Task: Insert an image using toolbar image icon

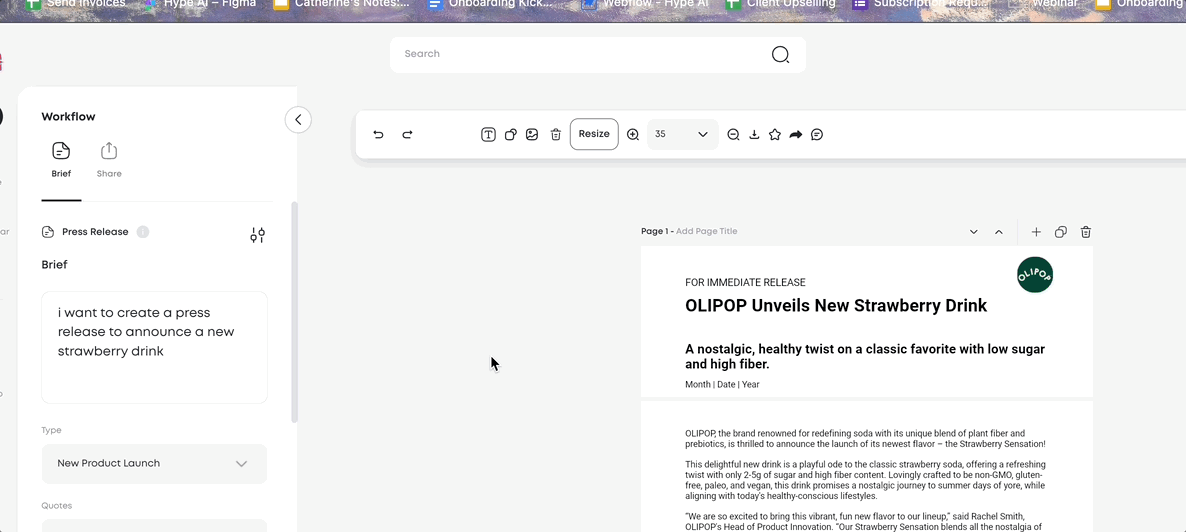Action: [532, 135]
